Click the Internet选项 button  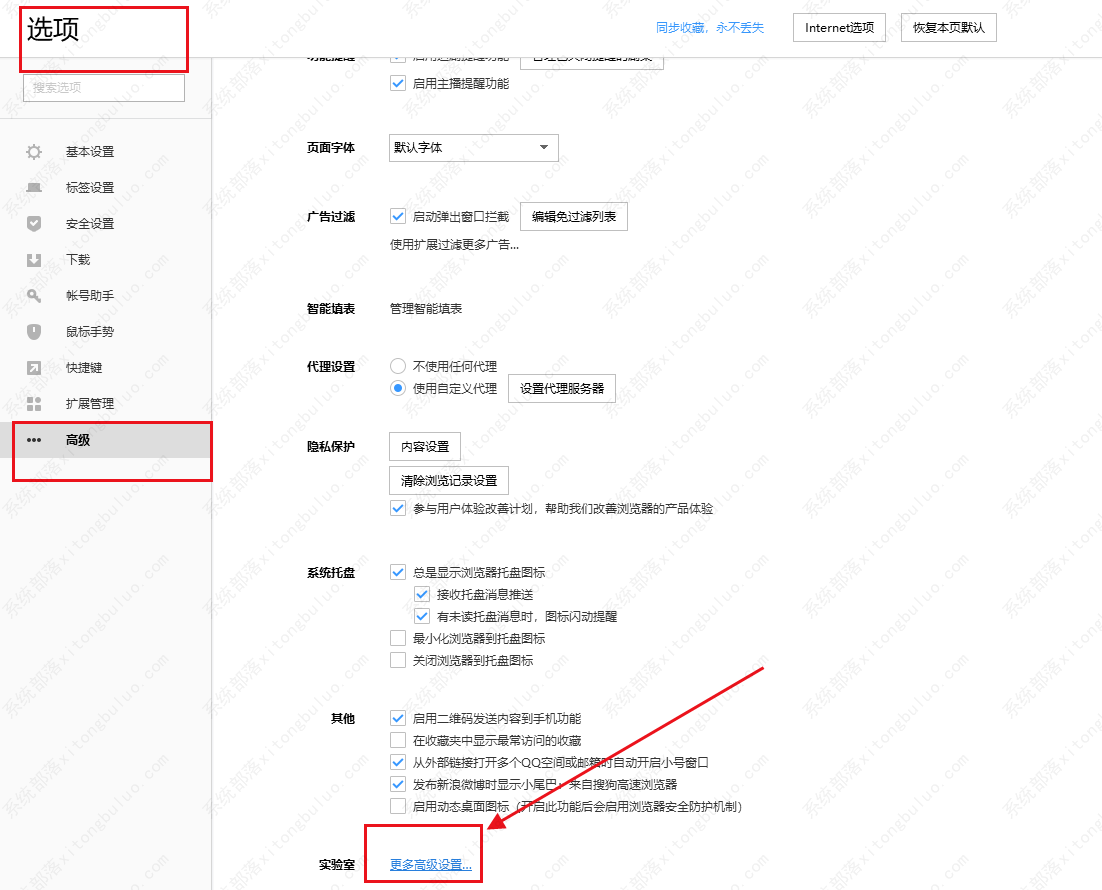click(x=839, y=27)
